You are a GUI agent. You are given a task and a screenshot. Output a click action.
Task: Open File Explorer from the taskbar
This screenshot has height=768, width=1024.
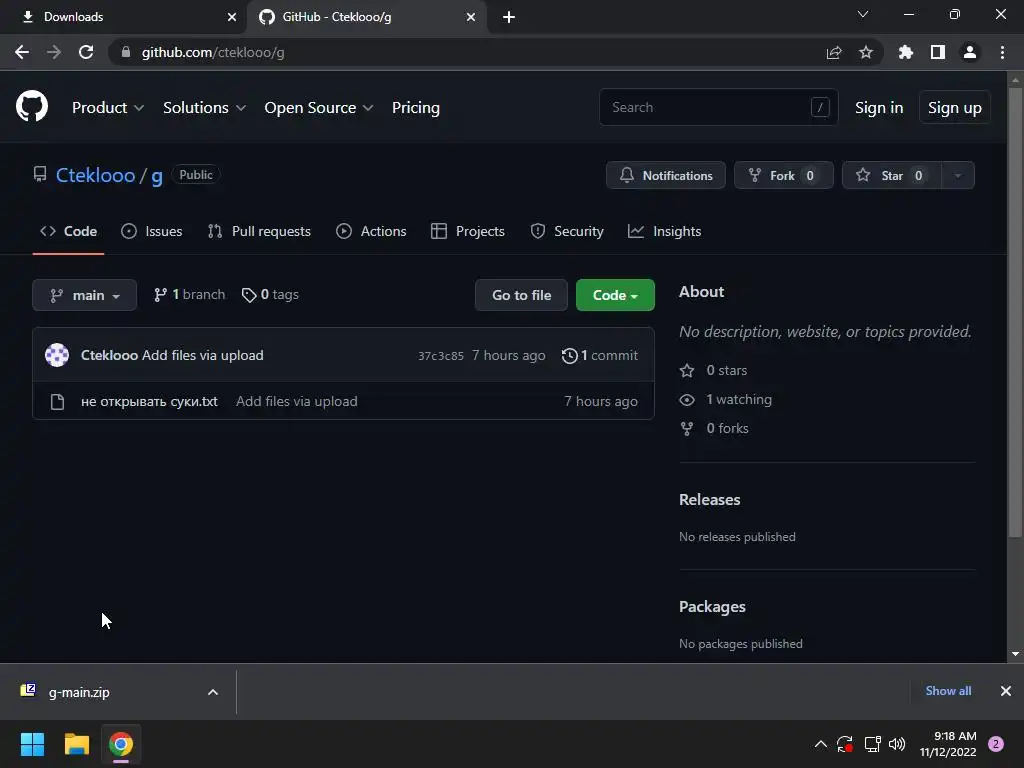click(76, 744)
